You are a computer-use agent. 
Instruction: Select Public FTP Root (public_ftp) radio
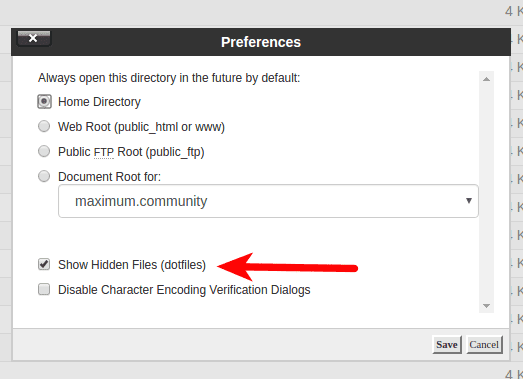tap(44, 151)
